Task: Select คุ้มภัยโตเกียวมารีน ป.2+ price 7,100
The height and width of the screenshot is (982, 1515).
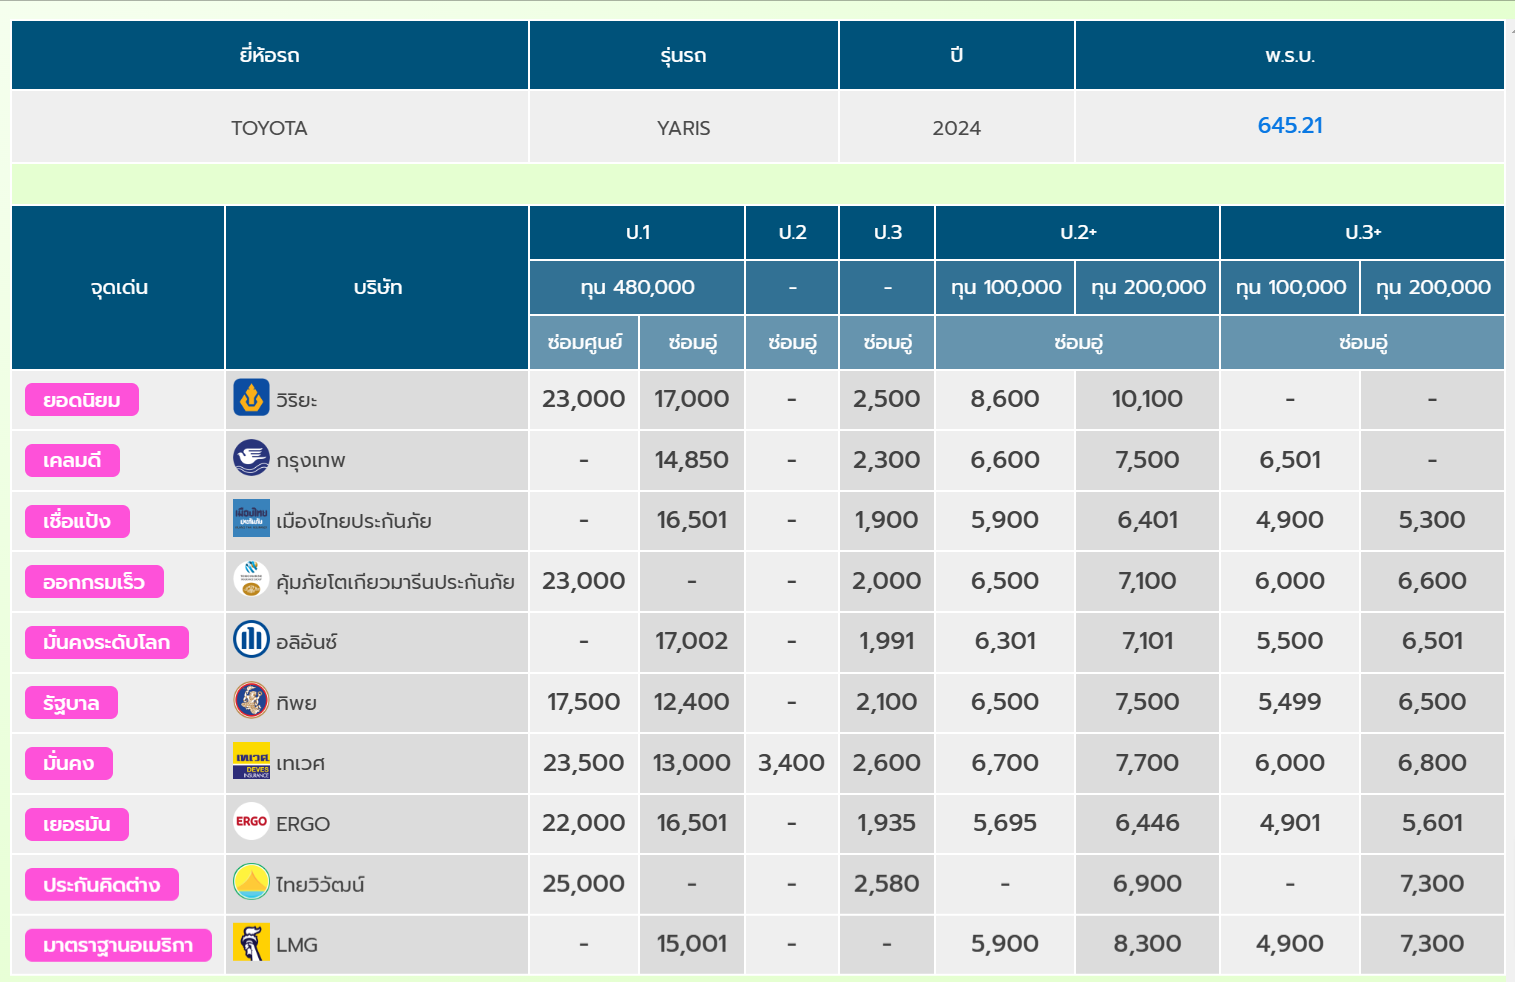Action: (1147, 581)
